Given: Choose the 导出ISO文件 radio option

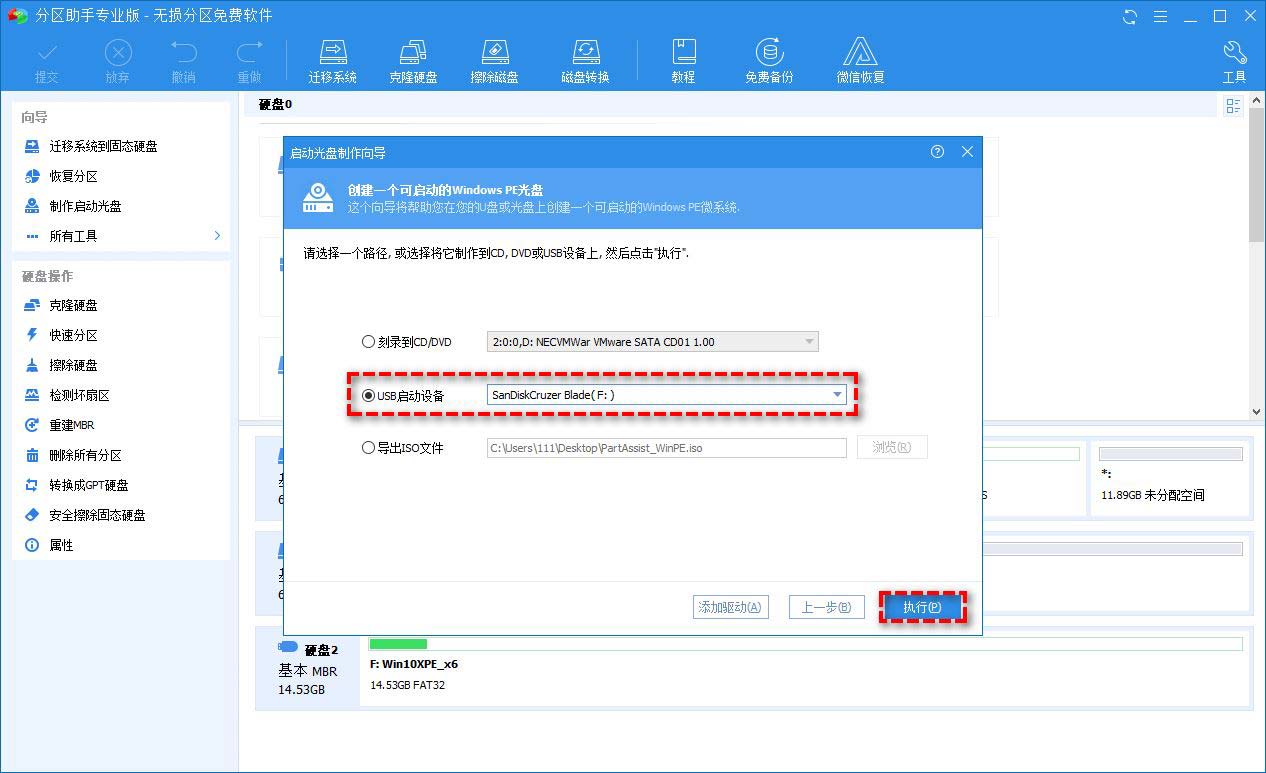Looking at the screenshot, I should tap(368, 448).
